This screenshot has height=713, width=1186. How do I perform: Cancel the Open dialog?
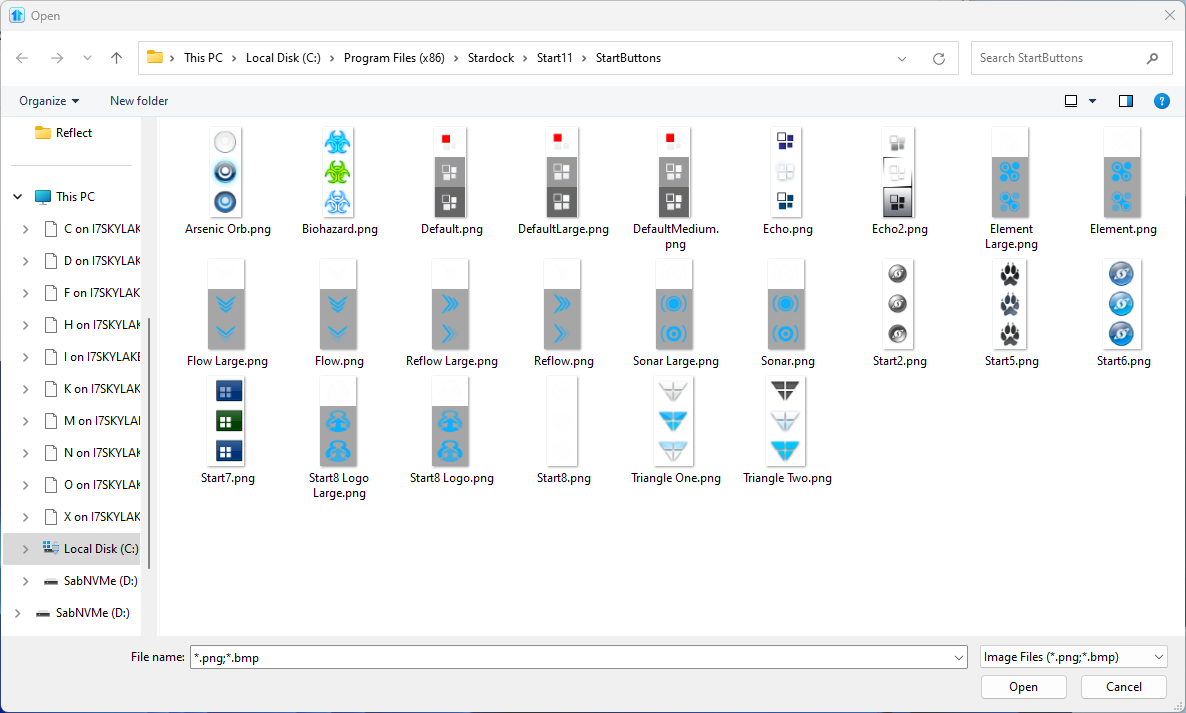tap(1123, 687)
